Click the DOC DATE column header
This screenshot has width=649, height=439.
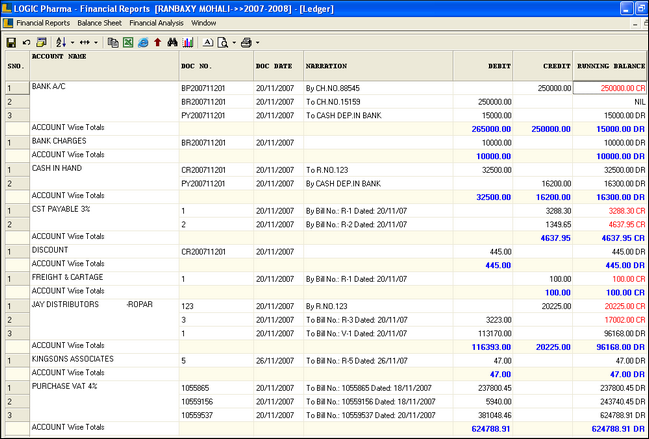click(x=279, y=66)
